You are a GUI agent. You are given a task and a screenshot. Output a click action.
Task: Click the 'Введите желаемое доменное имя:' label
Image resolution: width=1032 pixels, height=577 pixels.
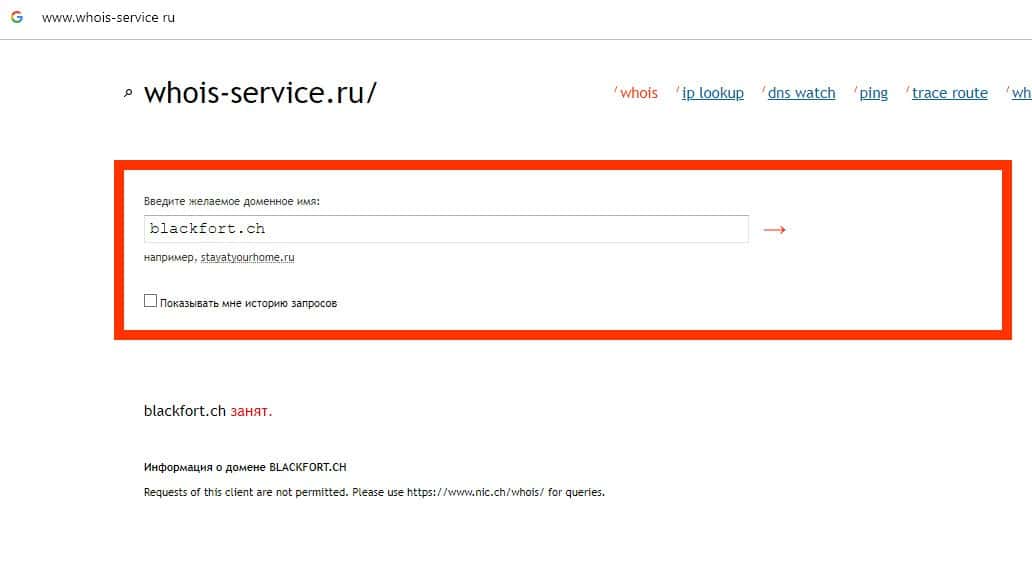(232, 201)
